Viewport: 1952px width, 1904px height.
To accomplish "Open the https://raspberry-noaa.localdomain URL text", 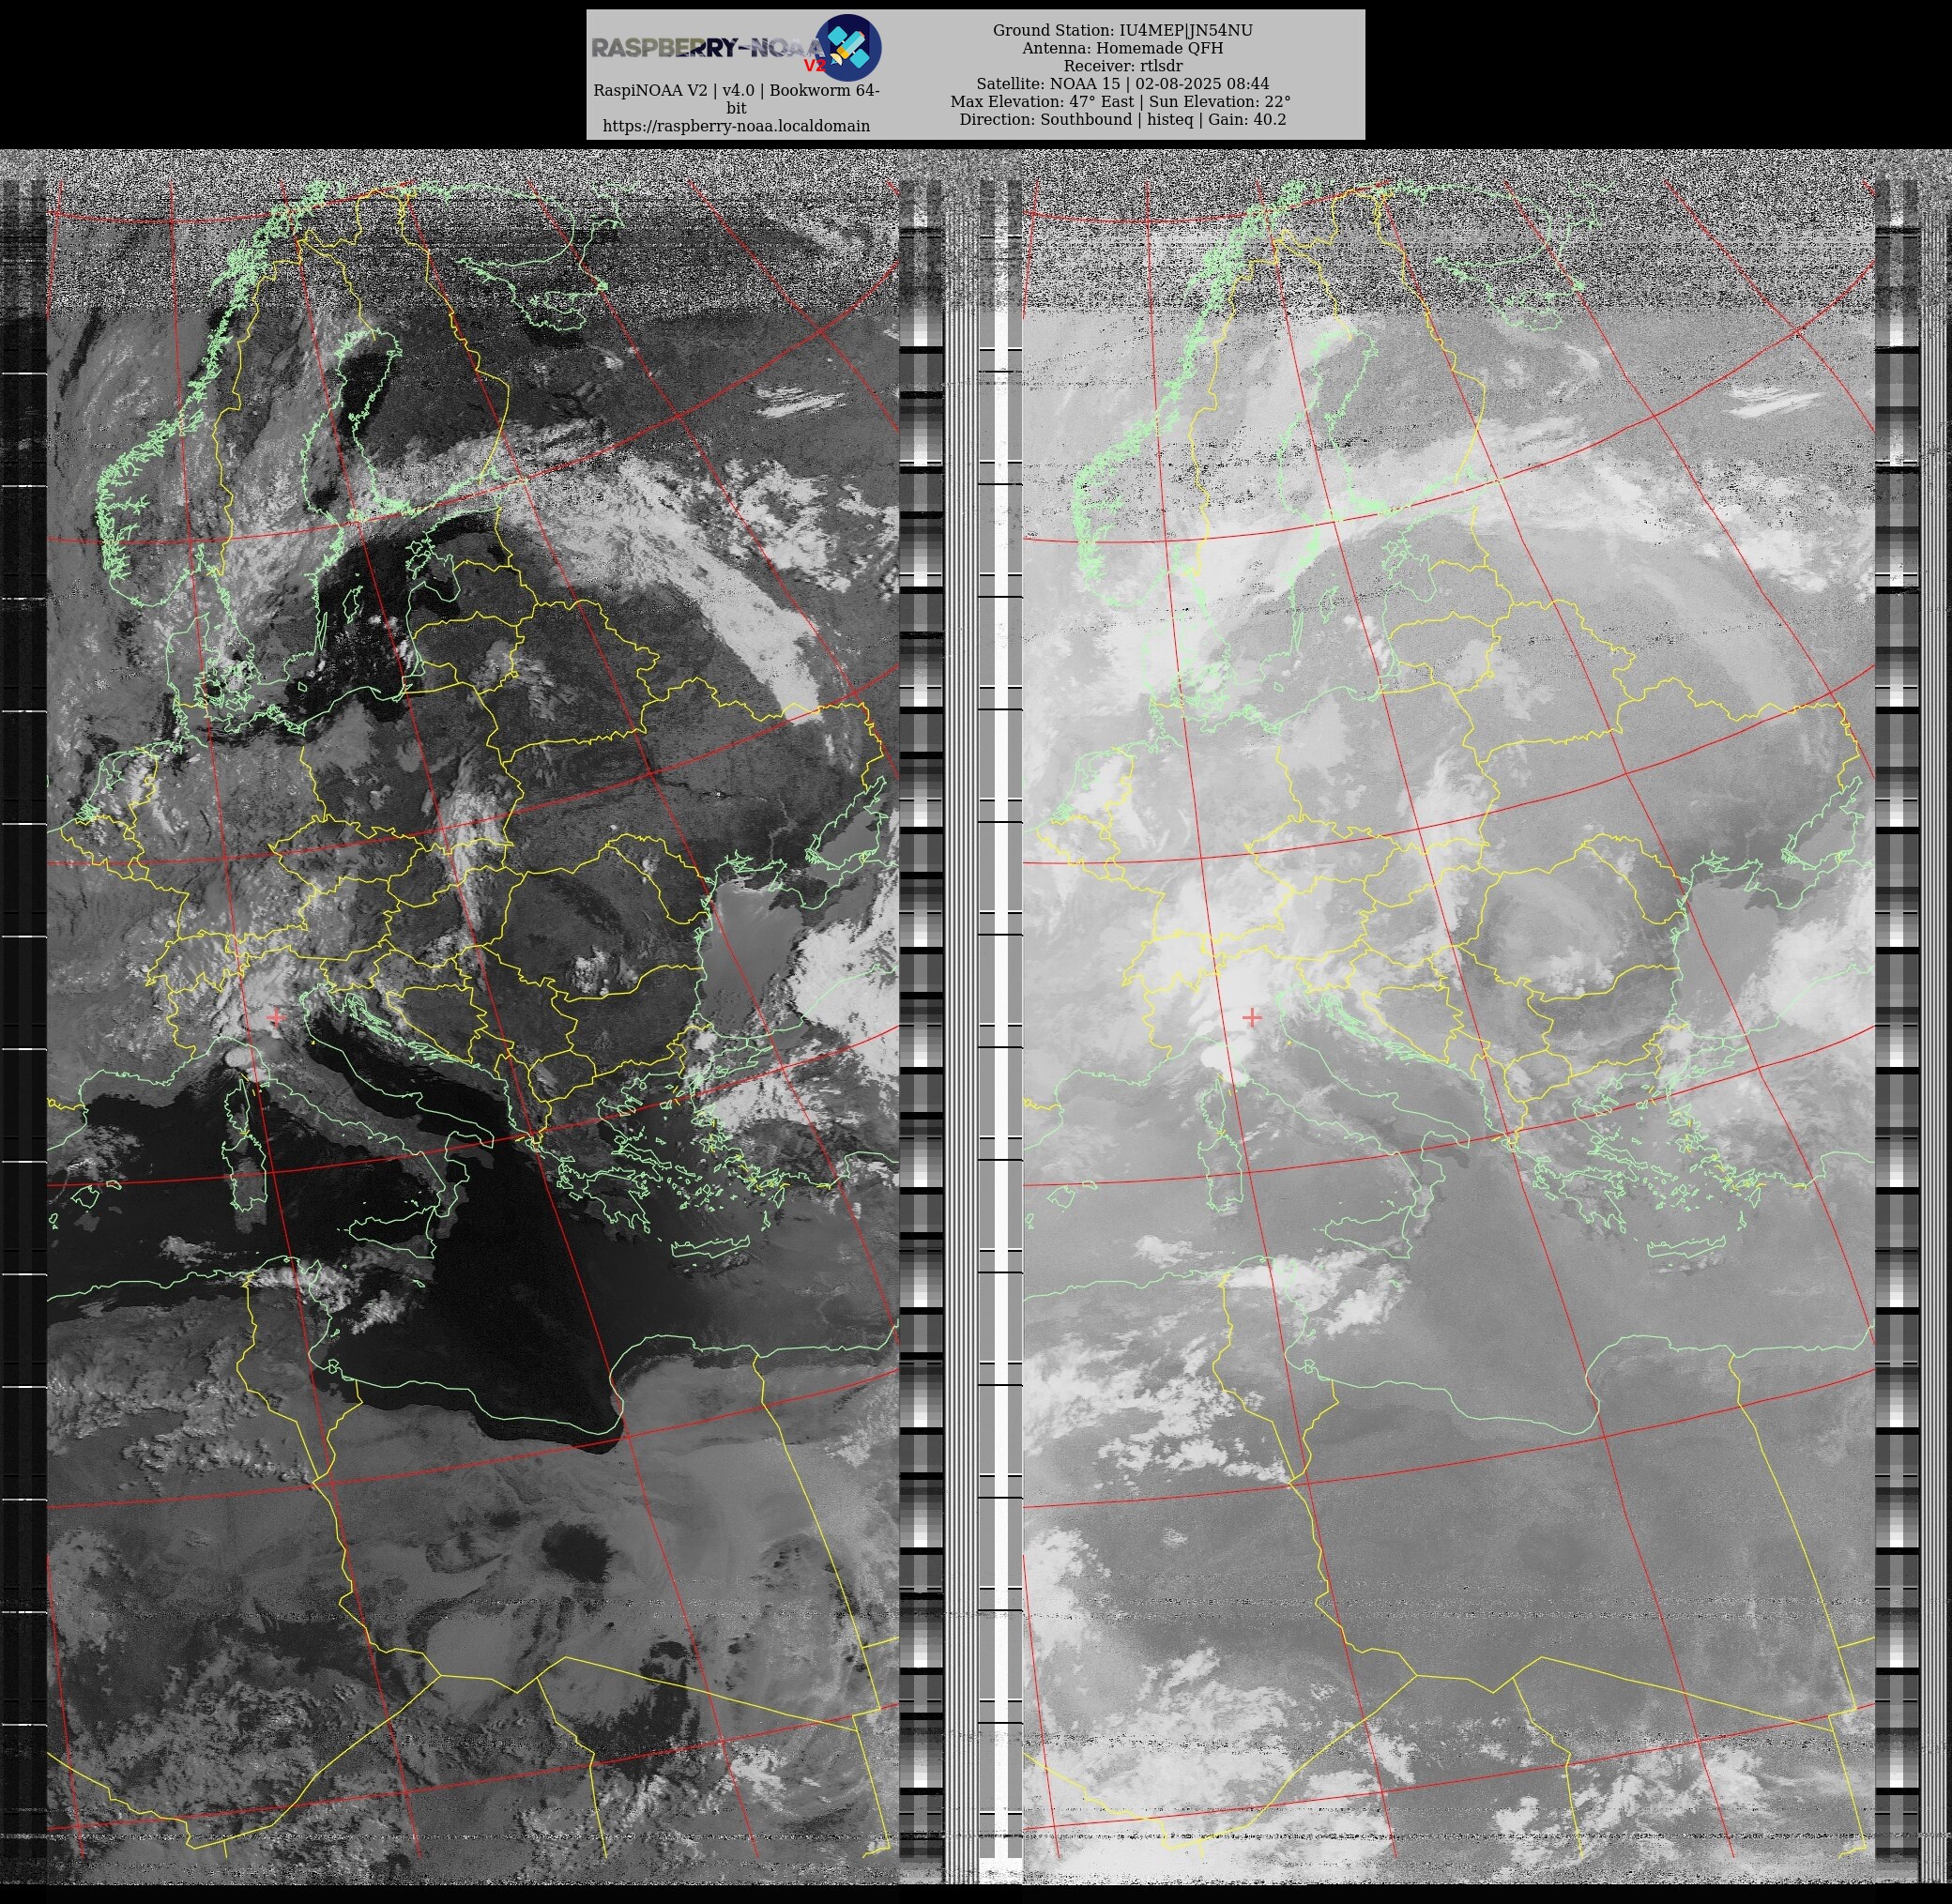I will pos(736,126).
